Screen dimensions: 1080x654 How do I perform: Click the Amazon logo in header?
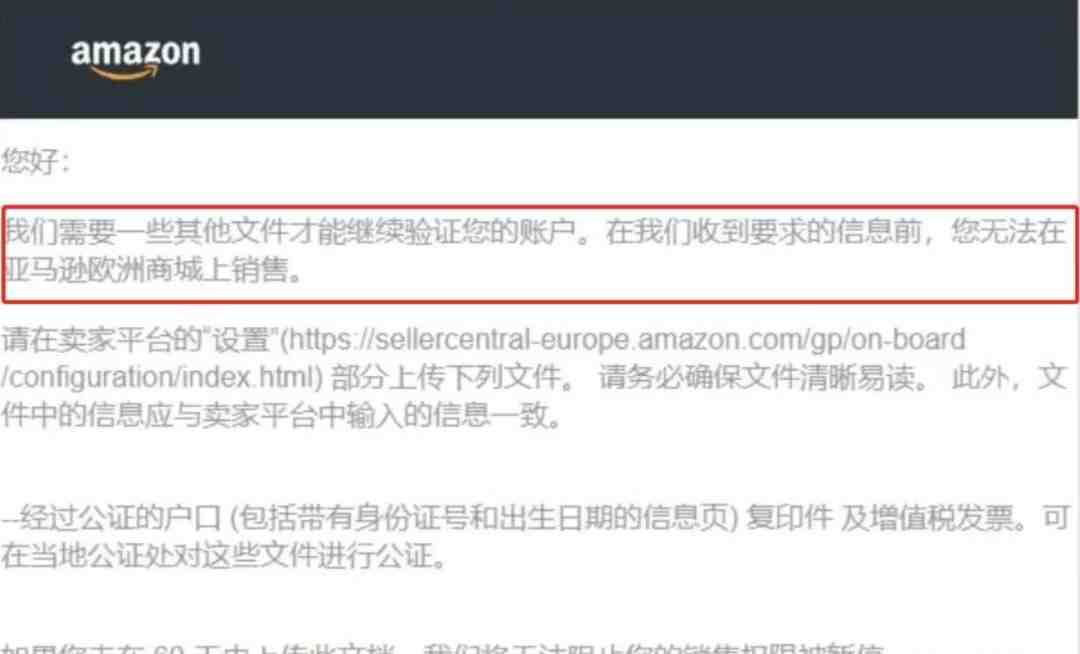point(135,59)
